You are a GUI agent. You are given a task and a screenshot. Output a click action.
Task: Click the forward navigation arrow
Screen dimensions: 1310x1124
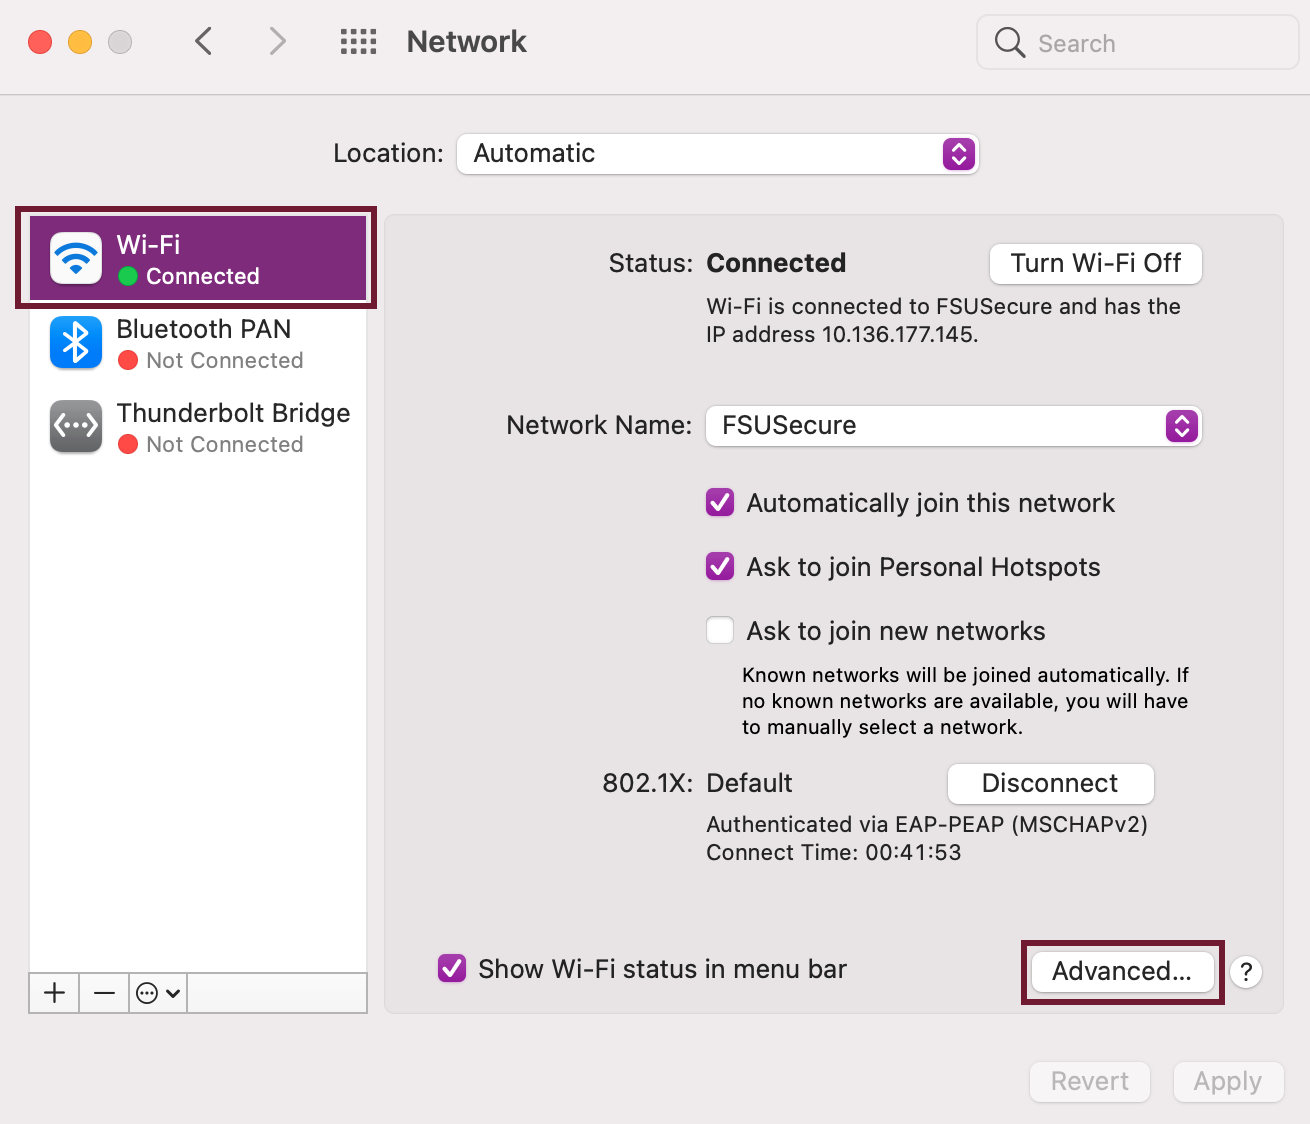pos(277,41)
